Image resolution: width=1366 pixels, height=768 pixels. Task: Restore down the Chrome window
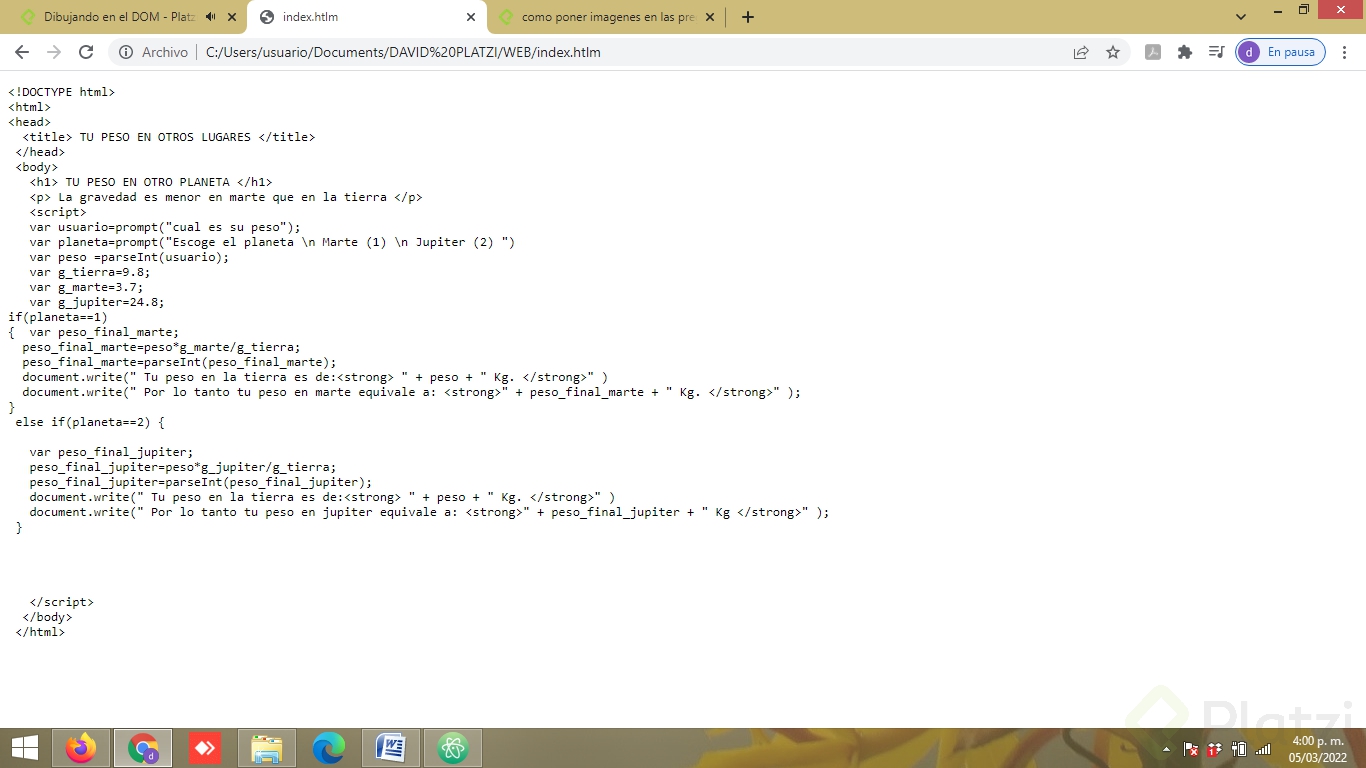[1303, 10]
